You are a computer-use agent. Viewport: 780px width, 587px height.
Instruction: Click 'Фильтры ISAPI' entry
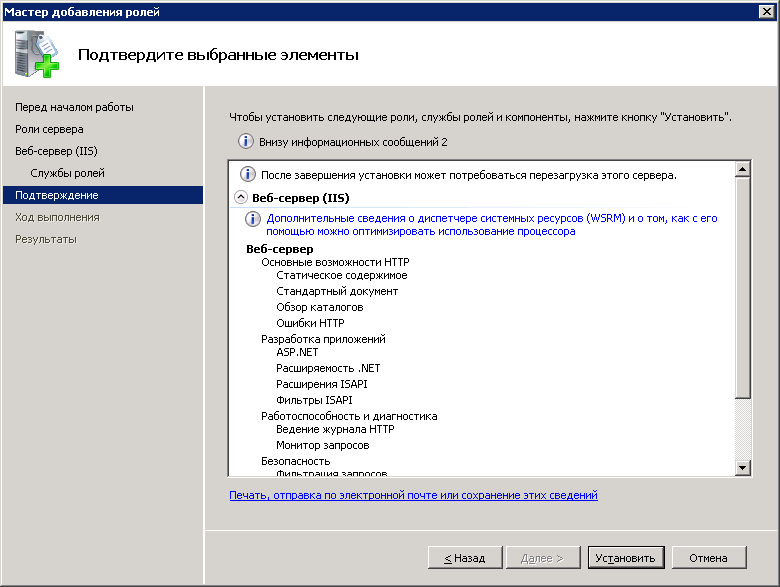point(314,400)
